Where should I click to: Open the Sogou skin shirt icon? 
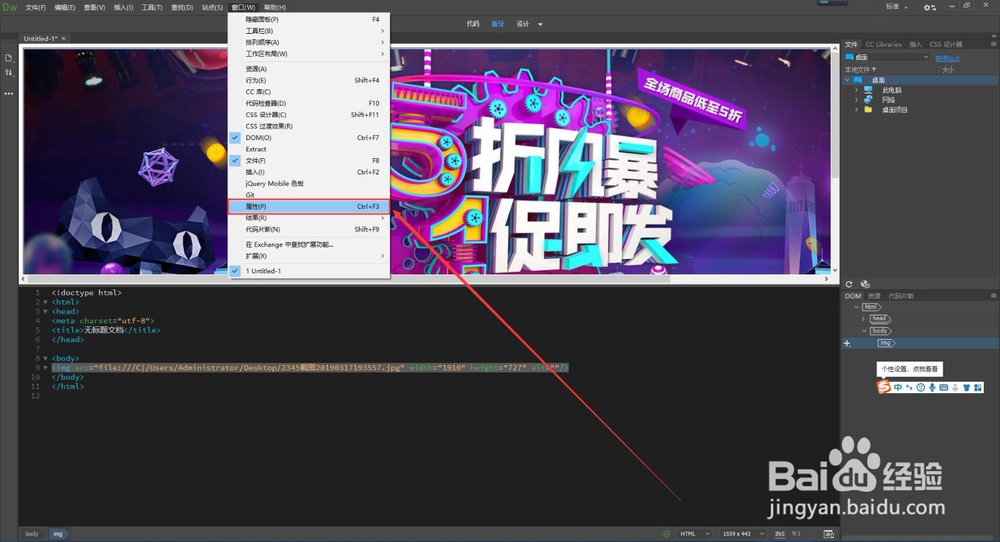(x=966, y=387)
